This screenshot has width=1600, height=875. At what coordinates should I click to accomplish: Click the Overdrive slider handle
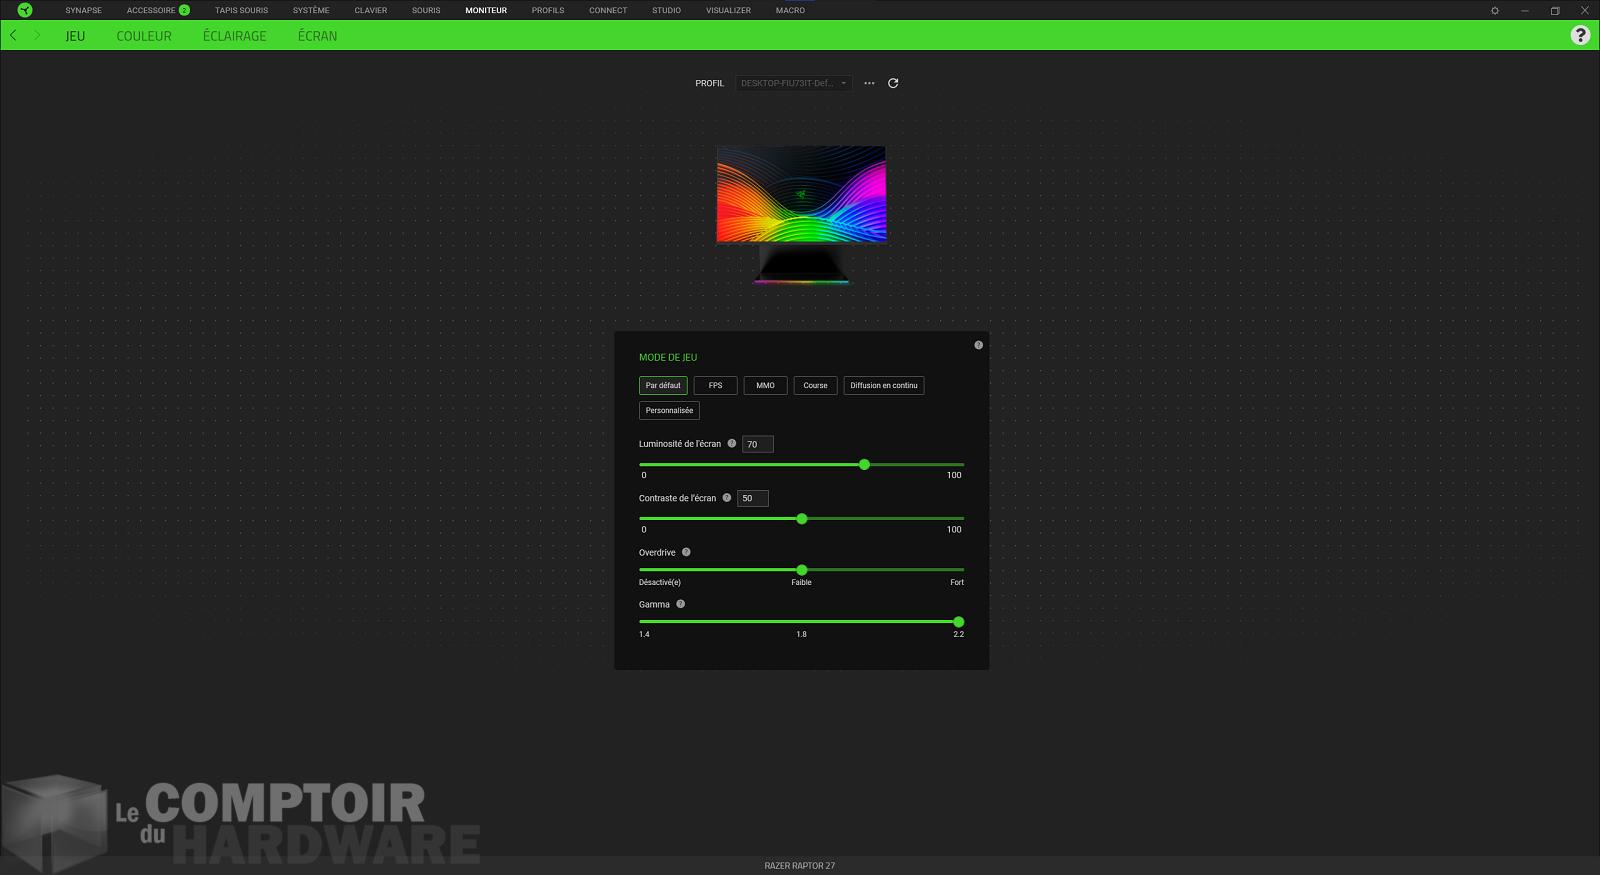[x=802, y=570]
